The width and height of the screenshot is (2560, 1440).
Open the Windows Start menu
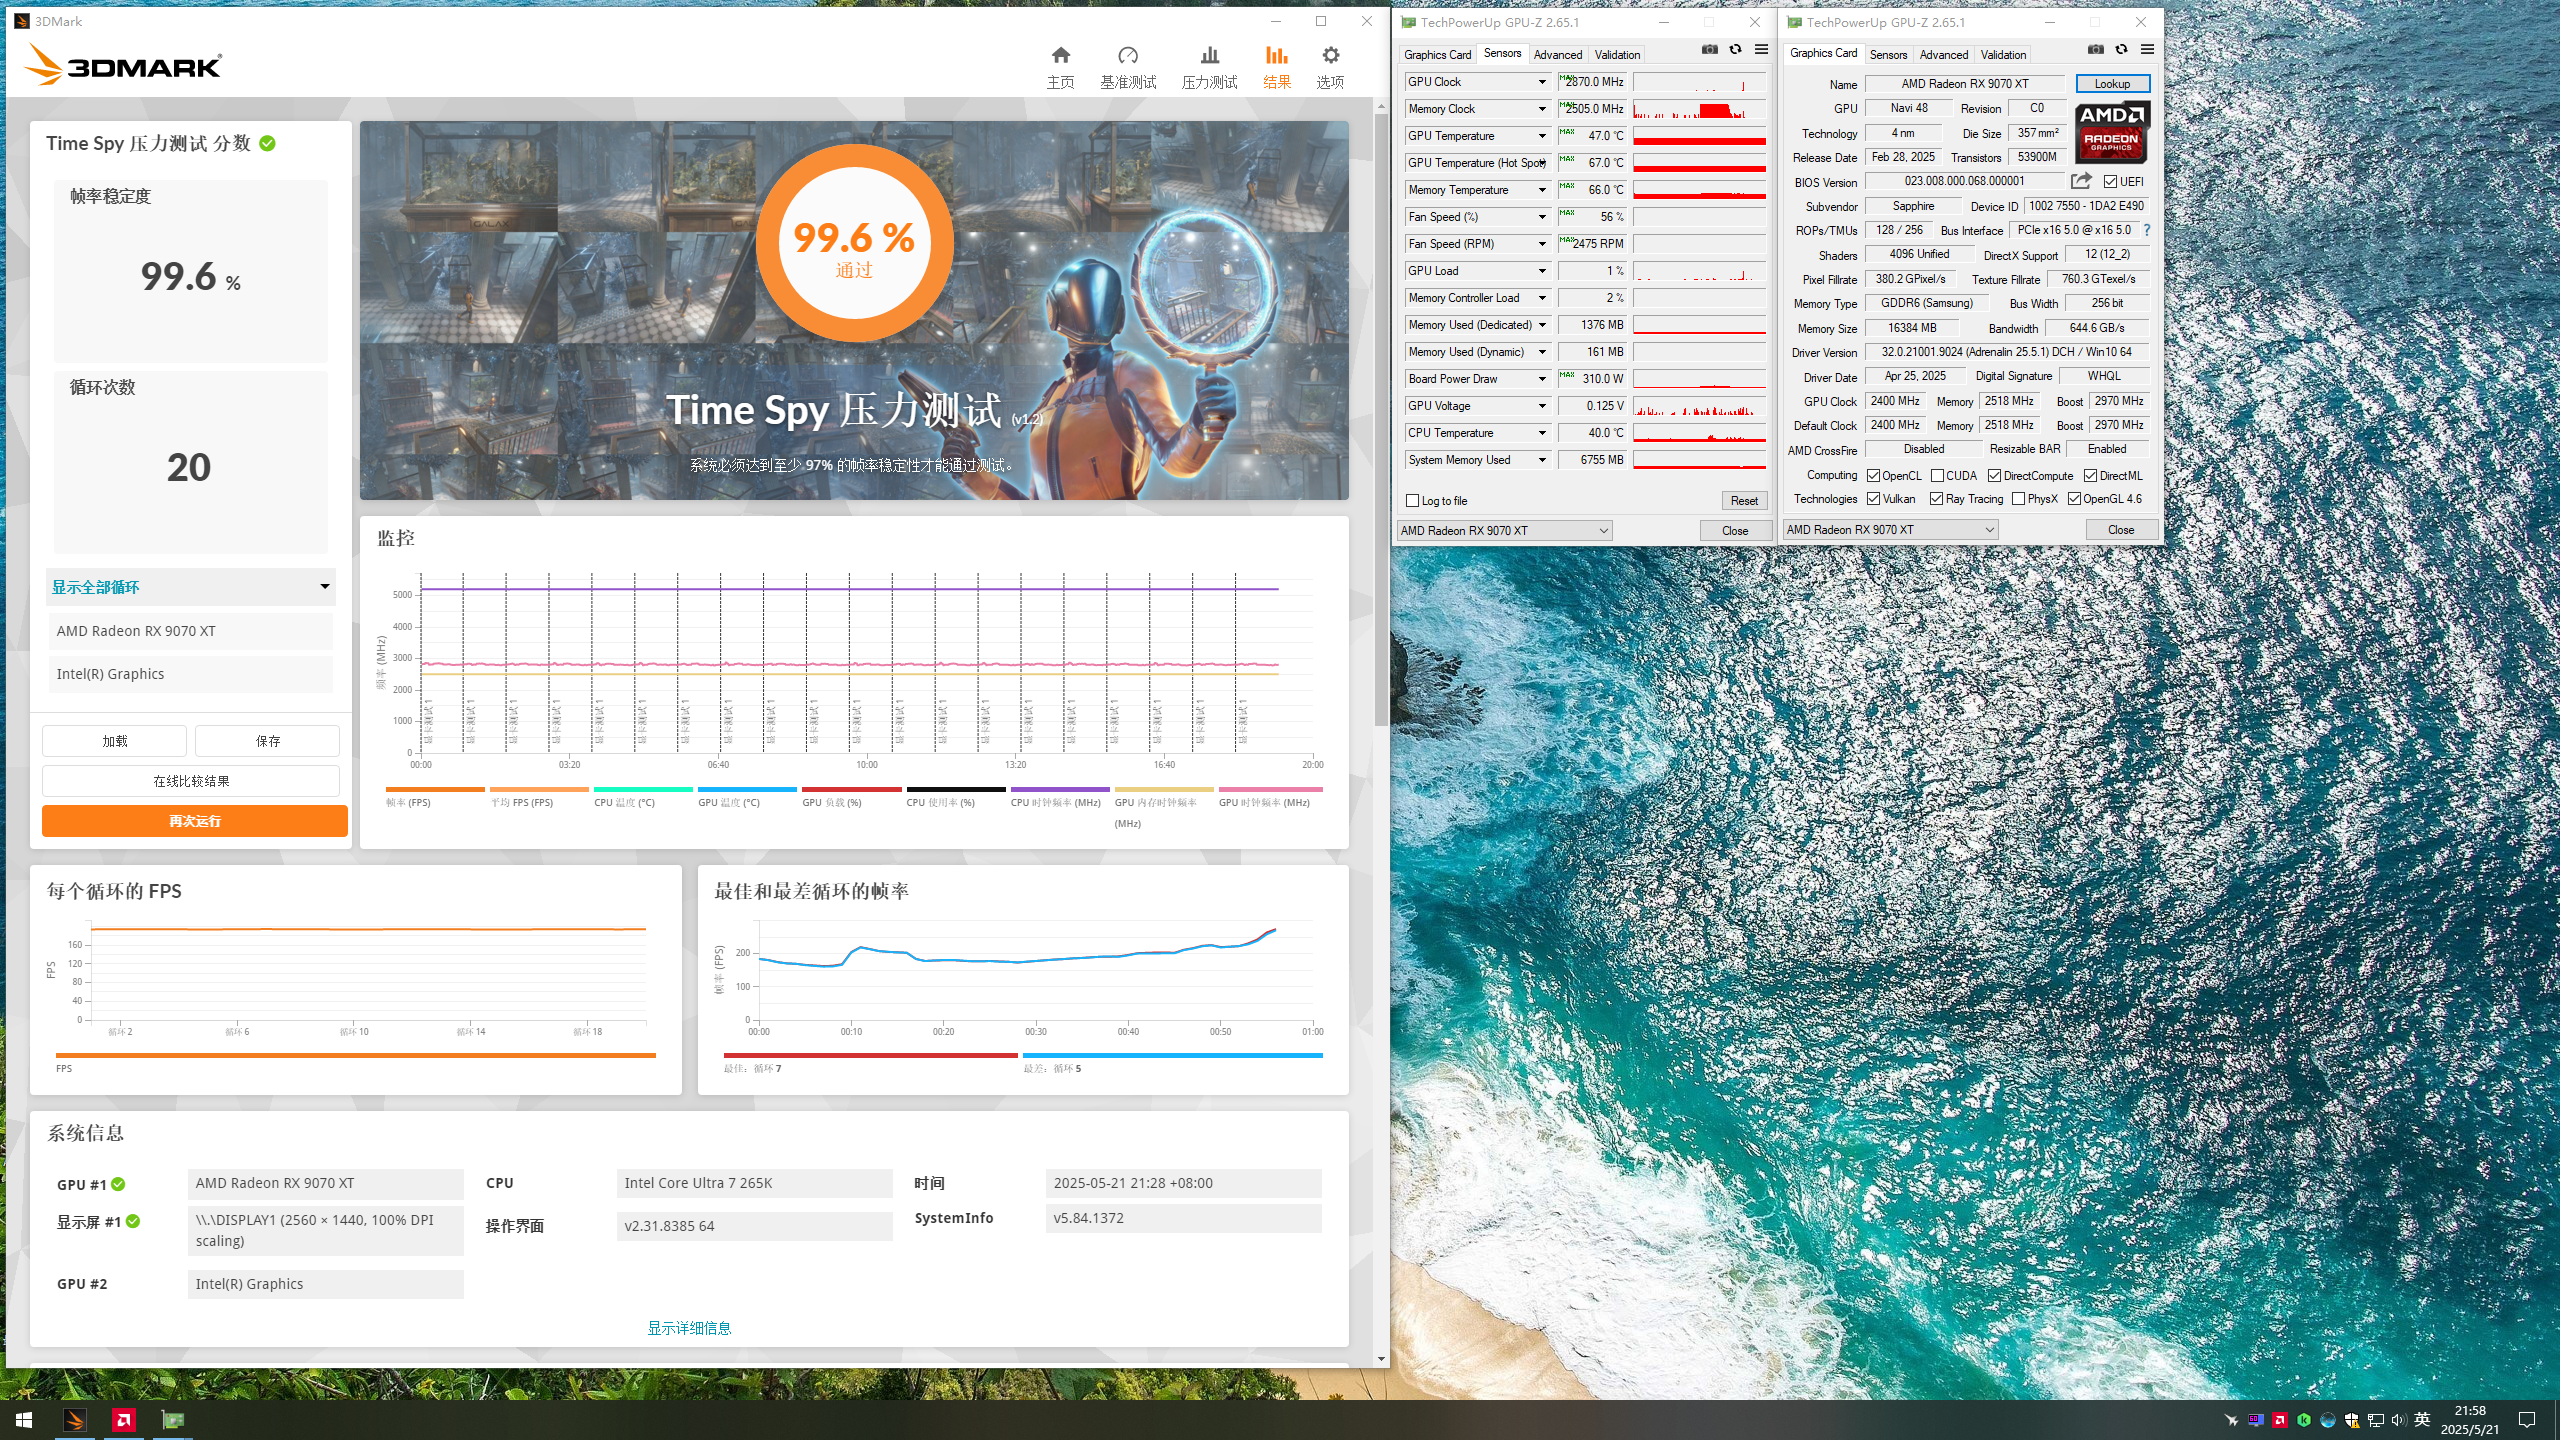24,1420
